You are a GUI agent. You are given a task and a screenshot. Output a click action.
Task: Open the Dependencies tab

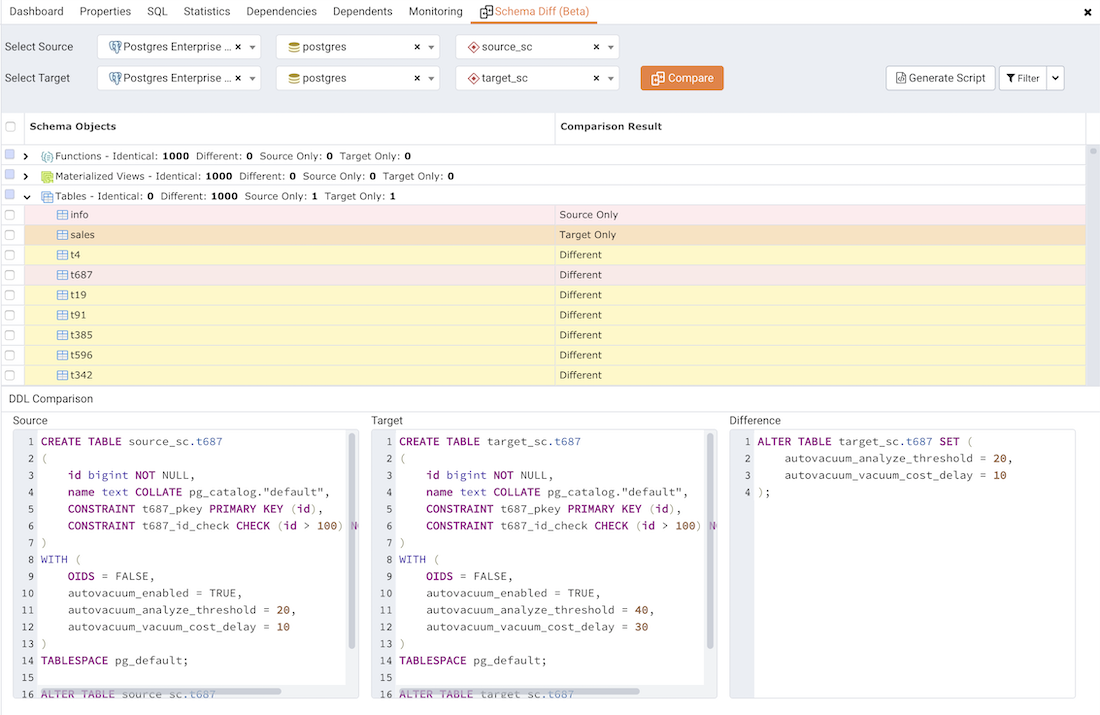[281, 12]
